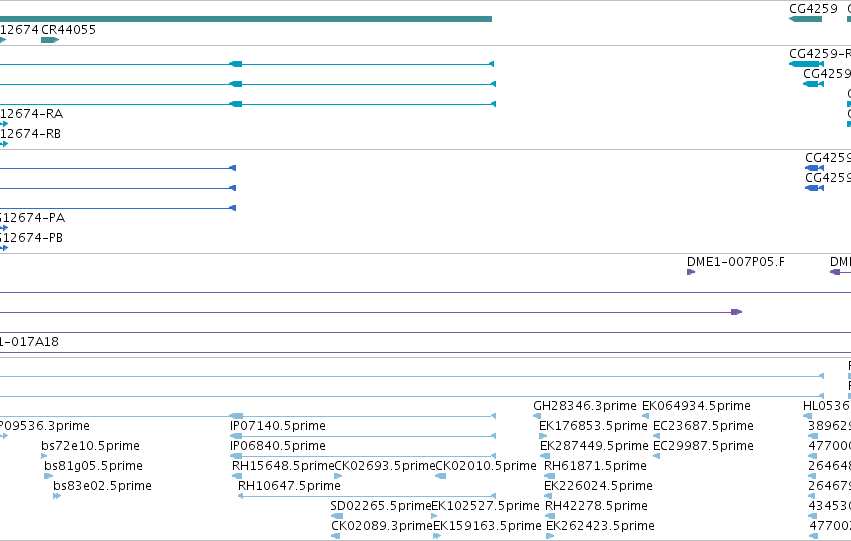Image resolution: width=851 pixels, height=541 pixels.
Task: Select the CK02010.5prime EST label
Action: [486, 466]
